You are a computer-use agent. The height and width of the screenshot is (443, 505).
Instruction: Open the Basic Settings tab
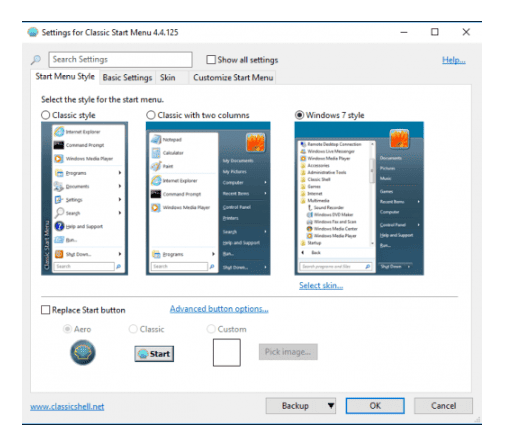pyautogui.click(x=127, y=78)
